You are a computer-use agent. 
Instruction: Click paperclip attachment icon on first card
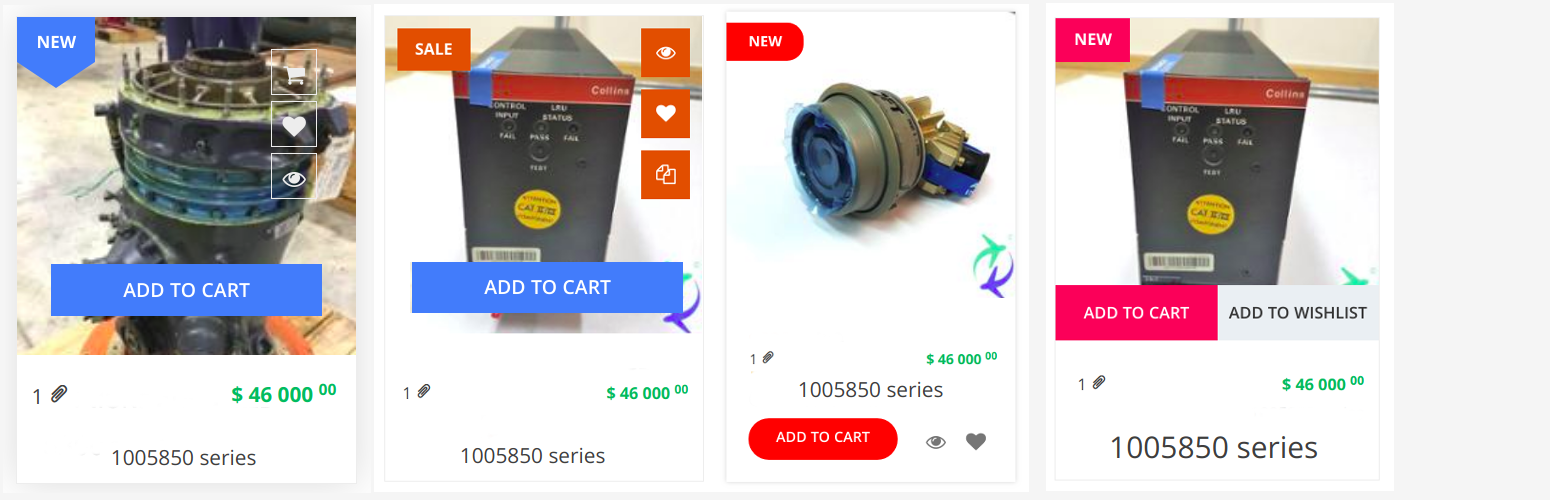coord(59,394)
